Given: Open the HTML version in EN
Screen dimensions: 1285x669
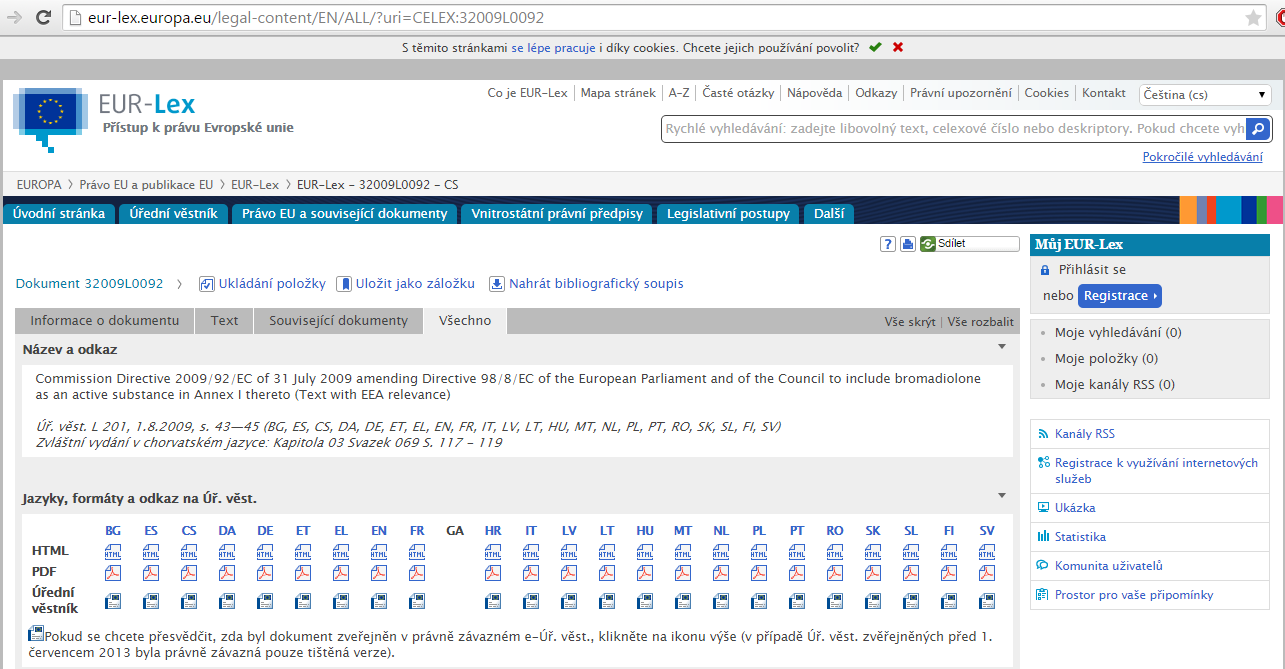Looking at the screenshot, I should coord(379,551).
